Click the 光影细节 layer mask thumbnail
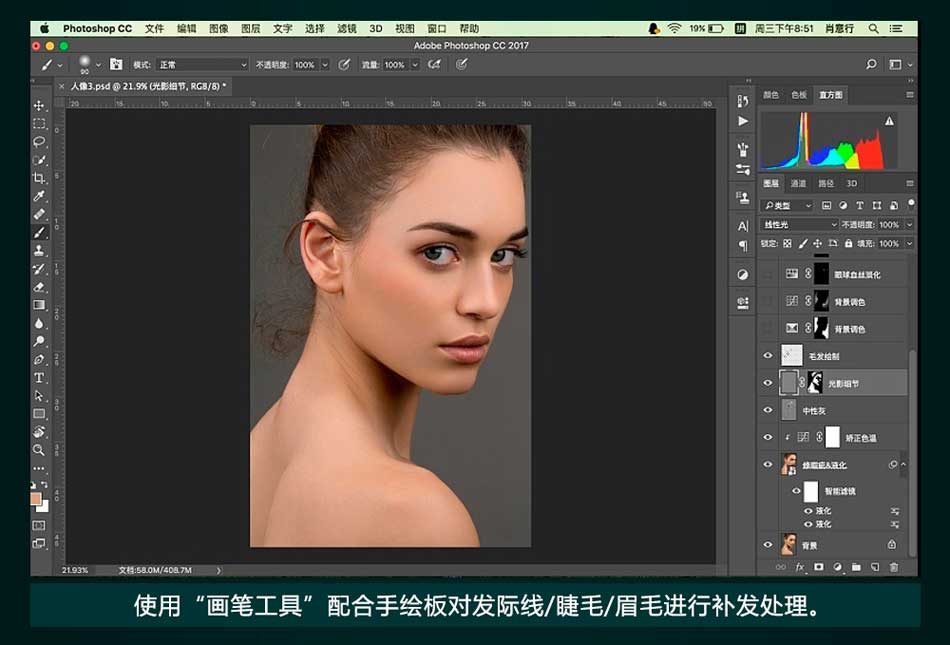The width and height of the screenshot is (950, 645). point(814,383)
